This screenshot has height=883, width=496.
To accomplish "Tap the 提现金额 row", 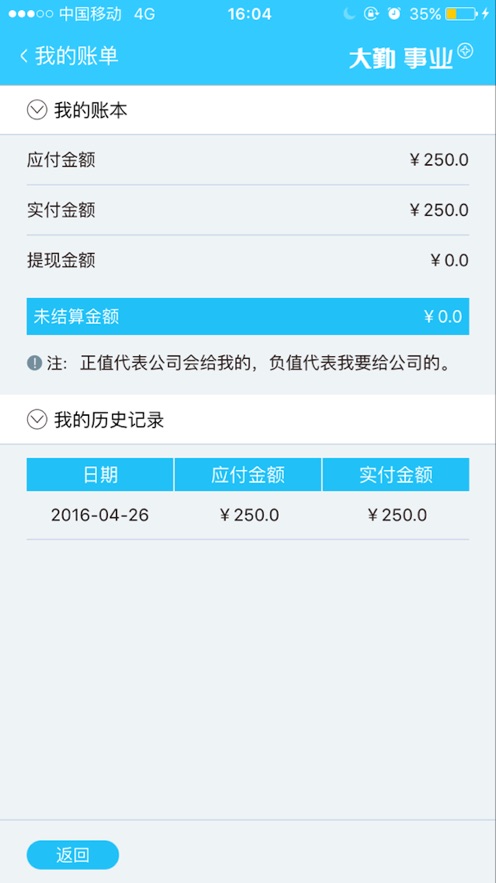I will coord(248,260).
